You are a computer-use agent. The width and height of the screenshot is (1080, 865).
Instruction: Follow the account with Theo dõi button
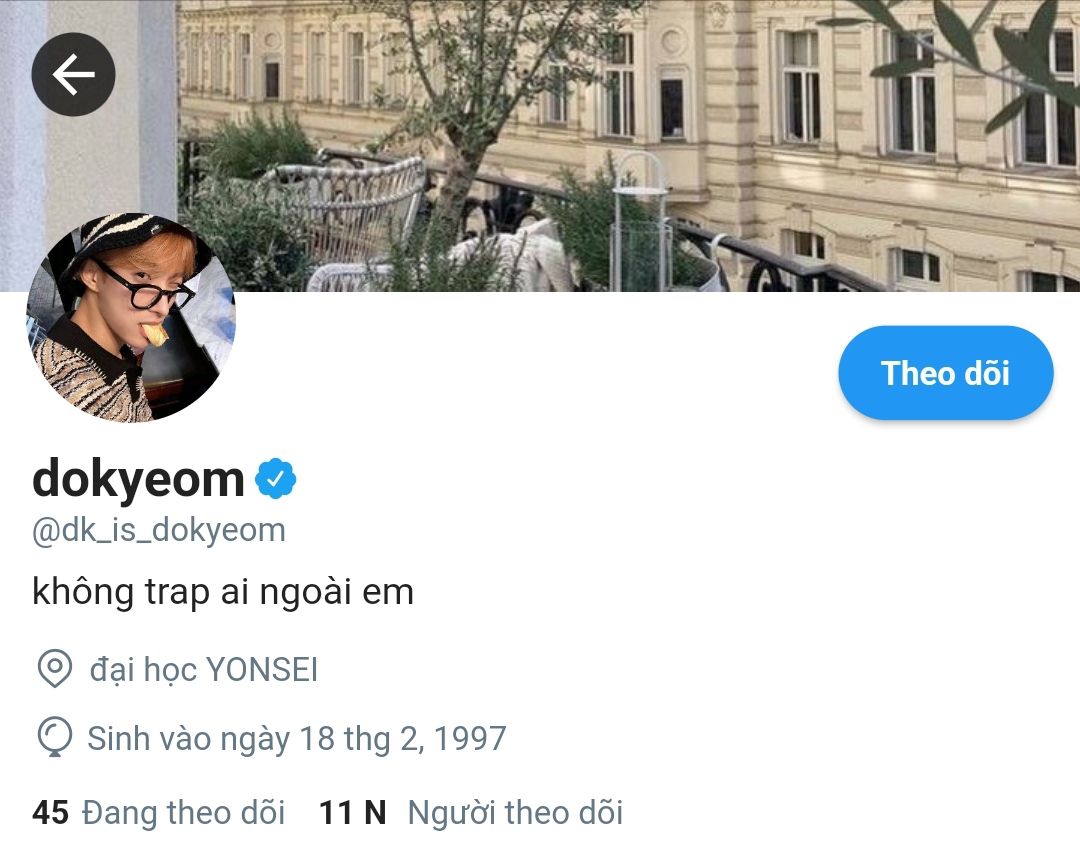pos(946,373)
